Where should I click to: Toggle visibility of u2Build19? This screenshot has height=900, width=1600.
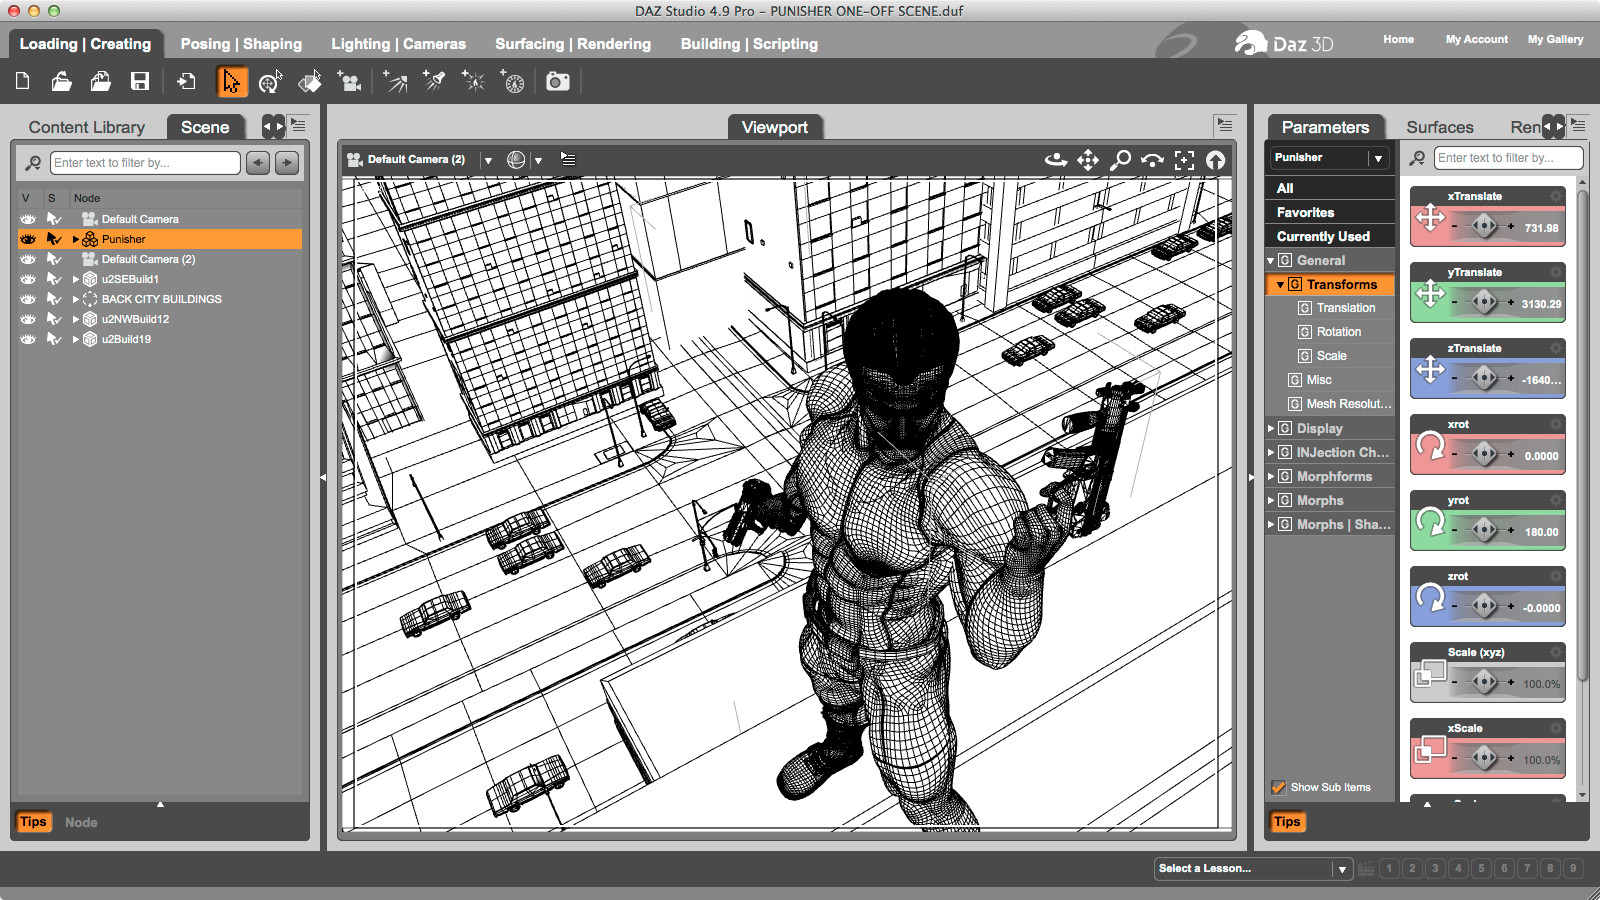click(28, 339)
